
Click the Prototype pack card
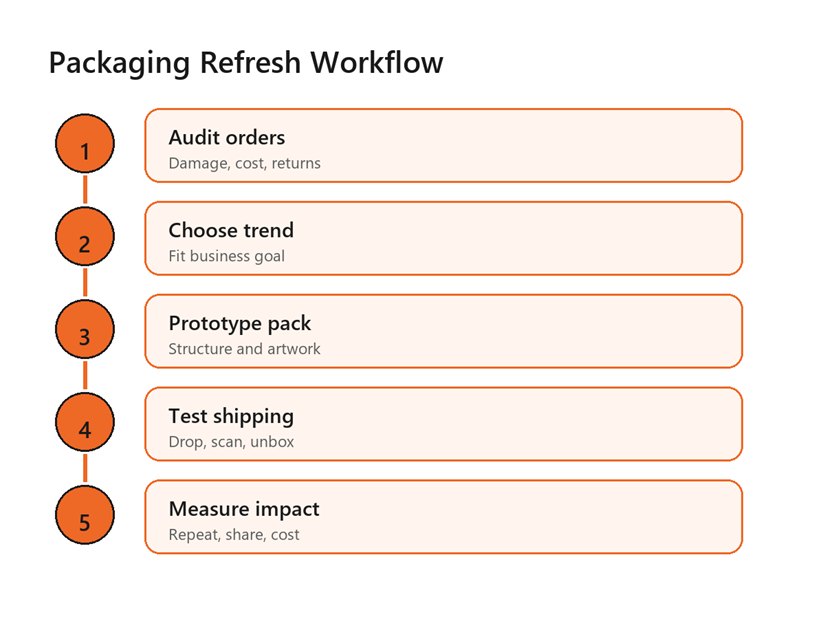(x=444, y=331)
